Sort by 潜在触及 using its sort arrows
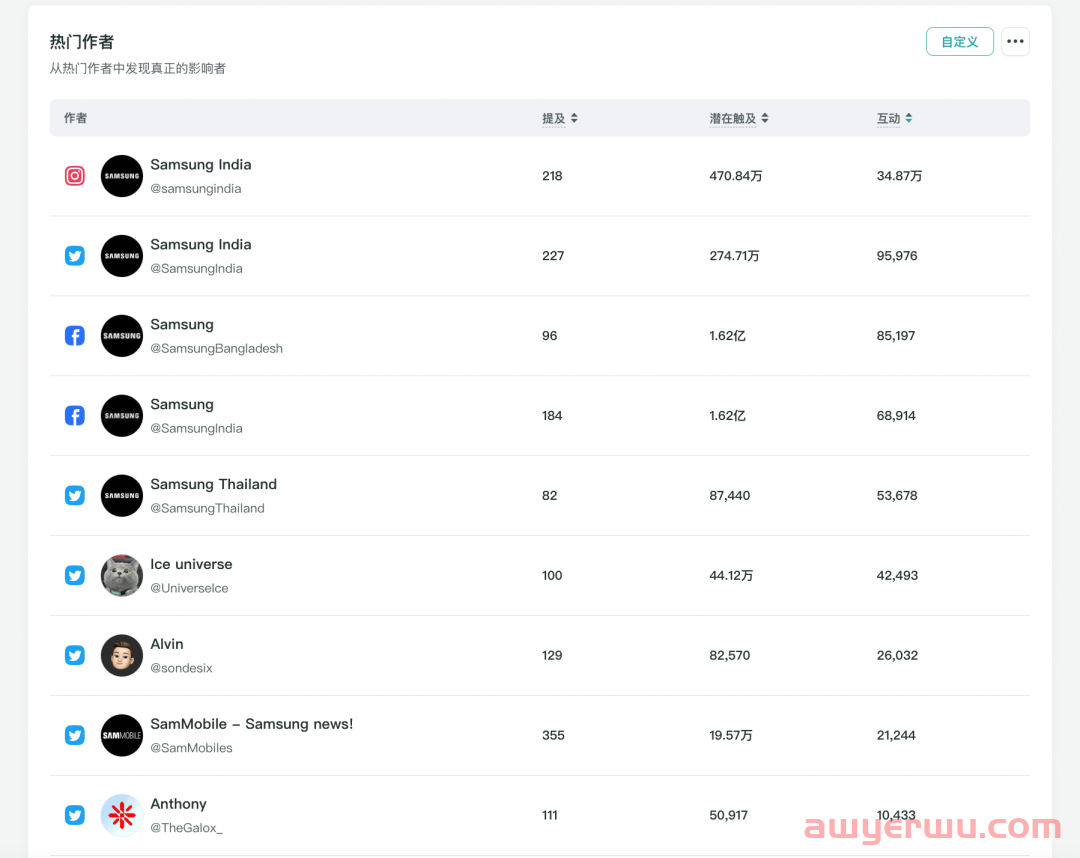The image size is (1080, 858). (765, 118)
